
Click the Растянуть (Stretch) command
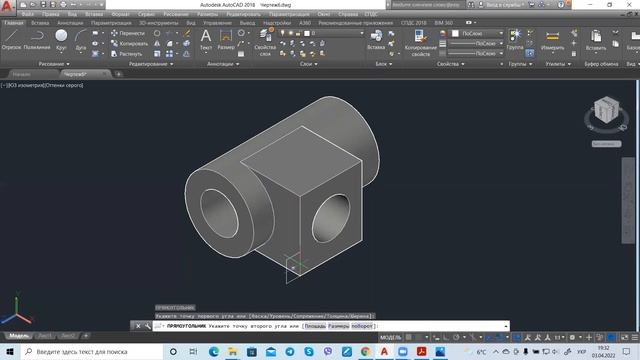(x=127, y=53)
